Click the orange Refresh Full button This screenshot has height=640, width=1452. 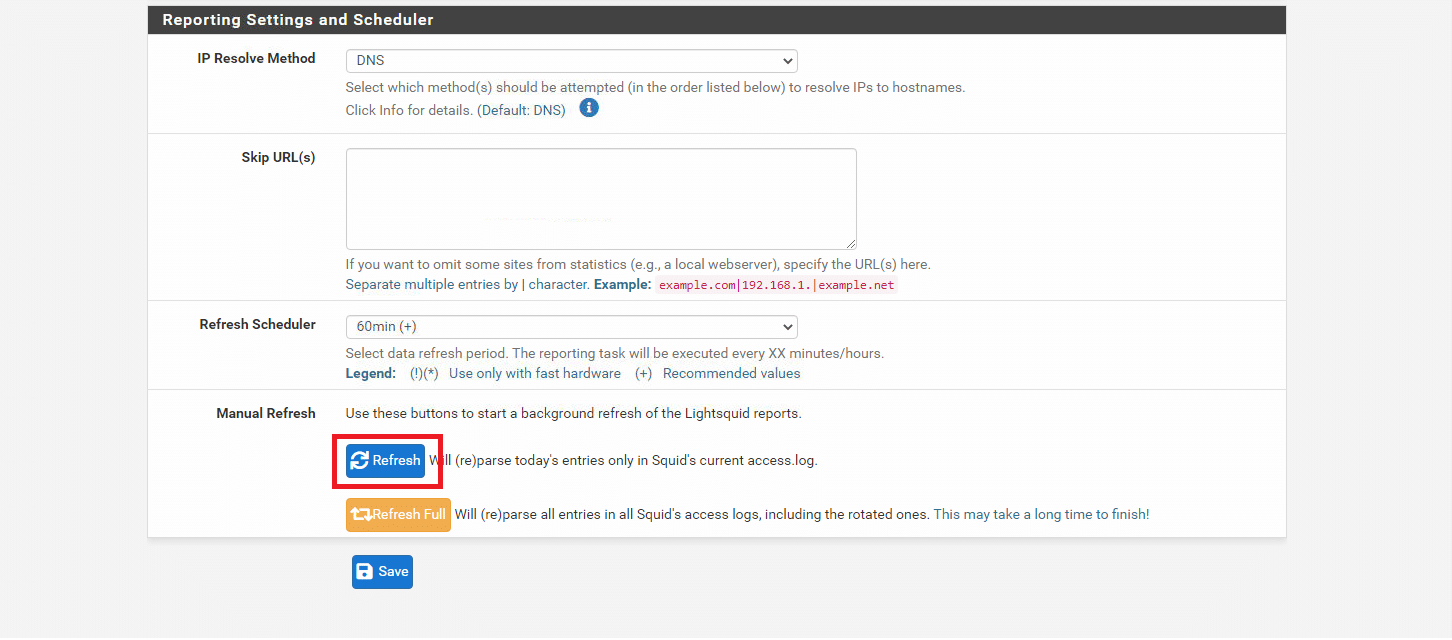tap(398, 515)
